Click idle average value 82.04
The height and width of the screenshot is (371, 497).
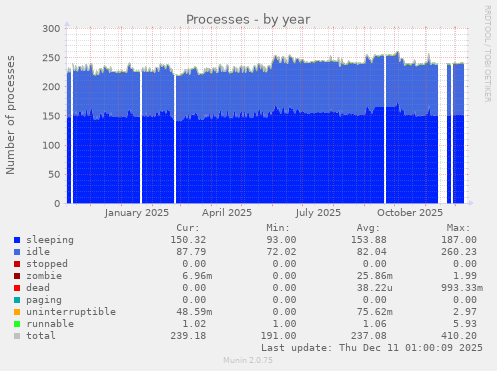pyautogui.click(x=372, y=252)
